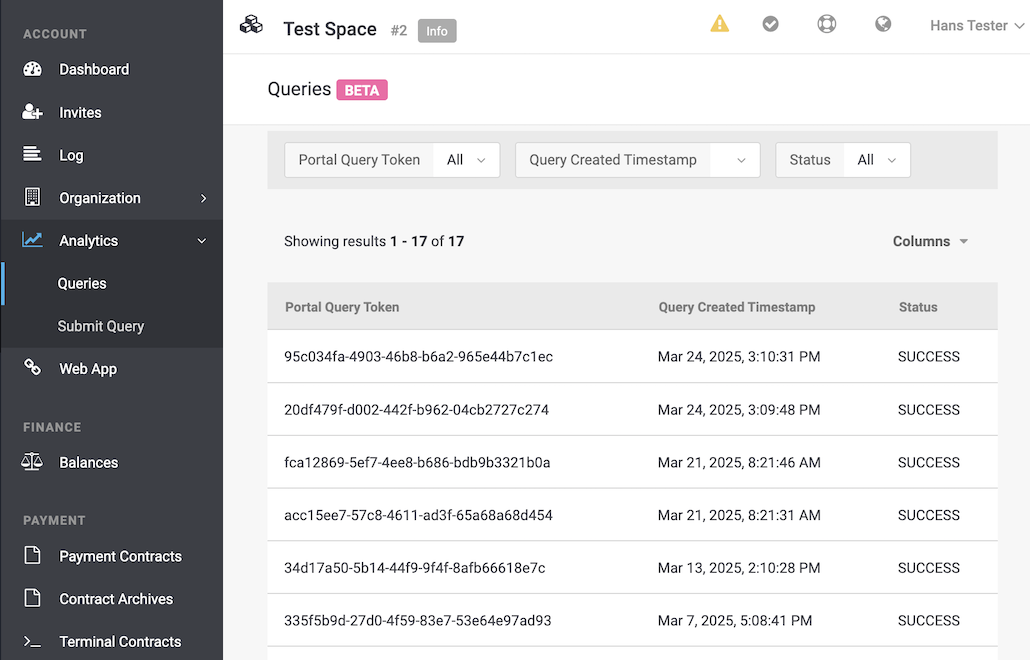Open the Portal Query Token filter
This screenshot has height=660, width=1030.
click(392, 159)
